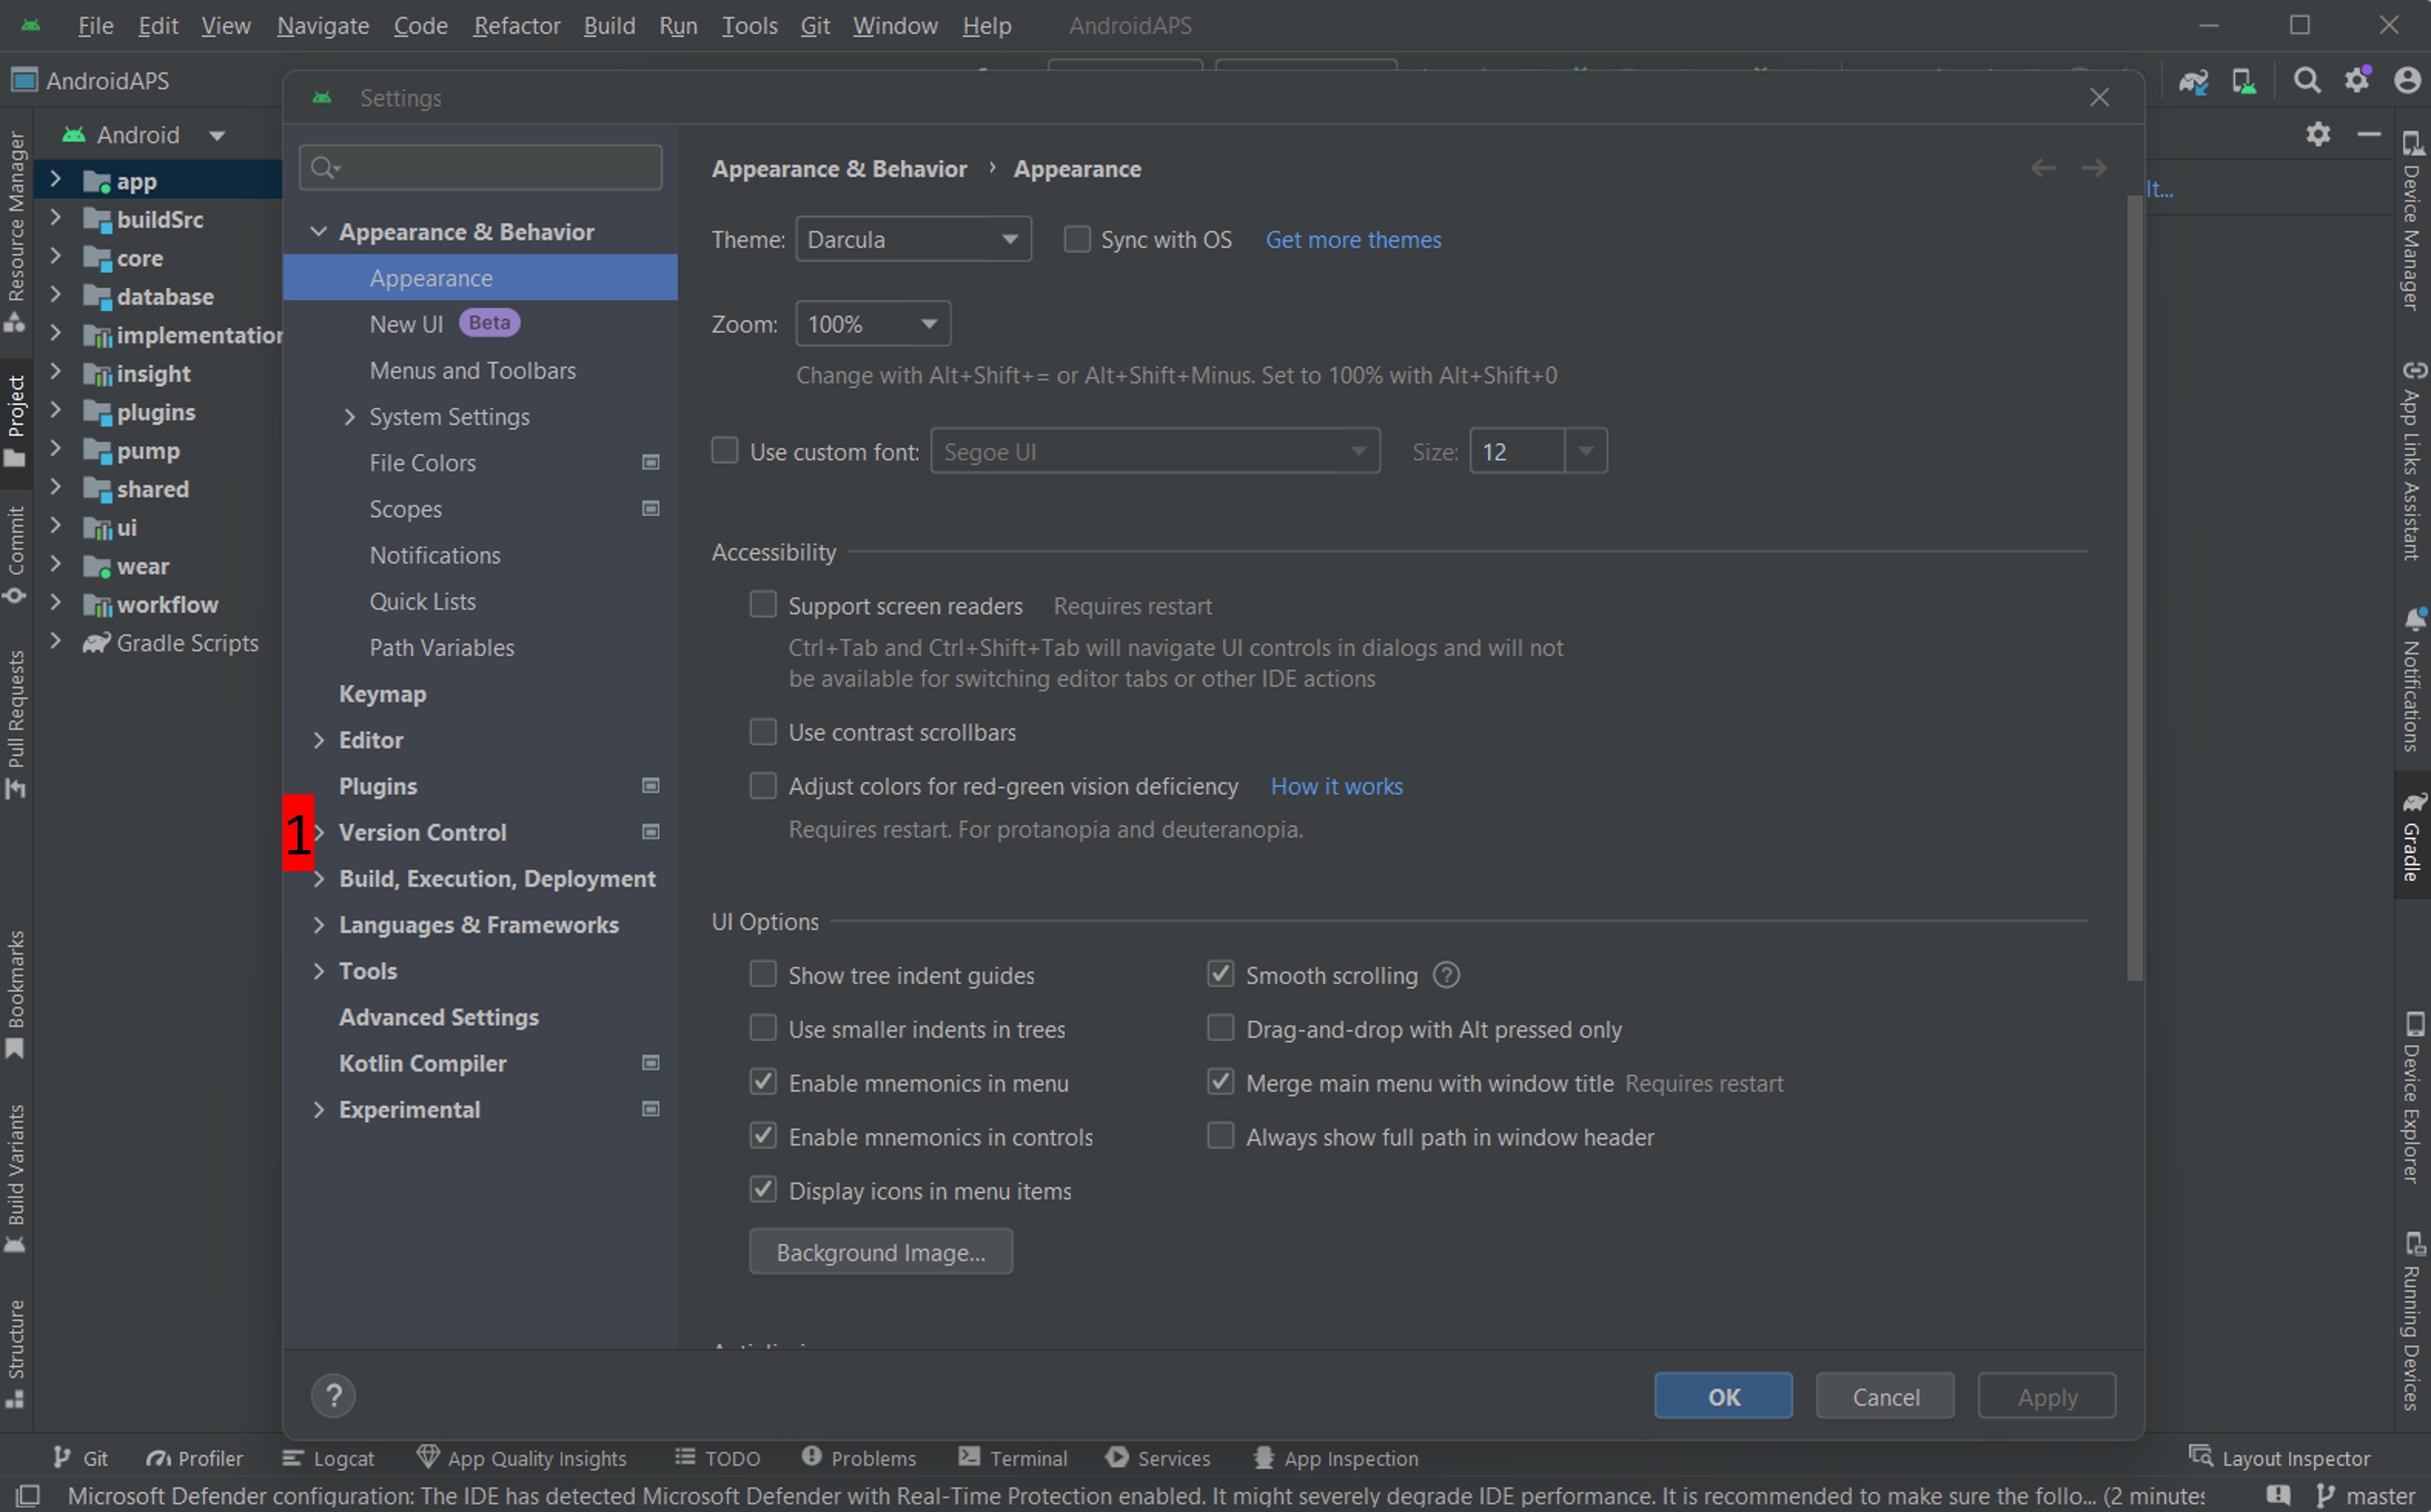Open the Refactor menu
The image size is (2431, 1512).
[516, 26]
